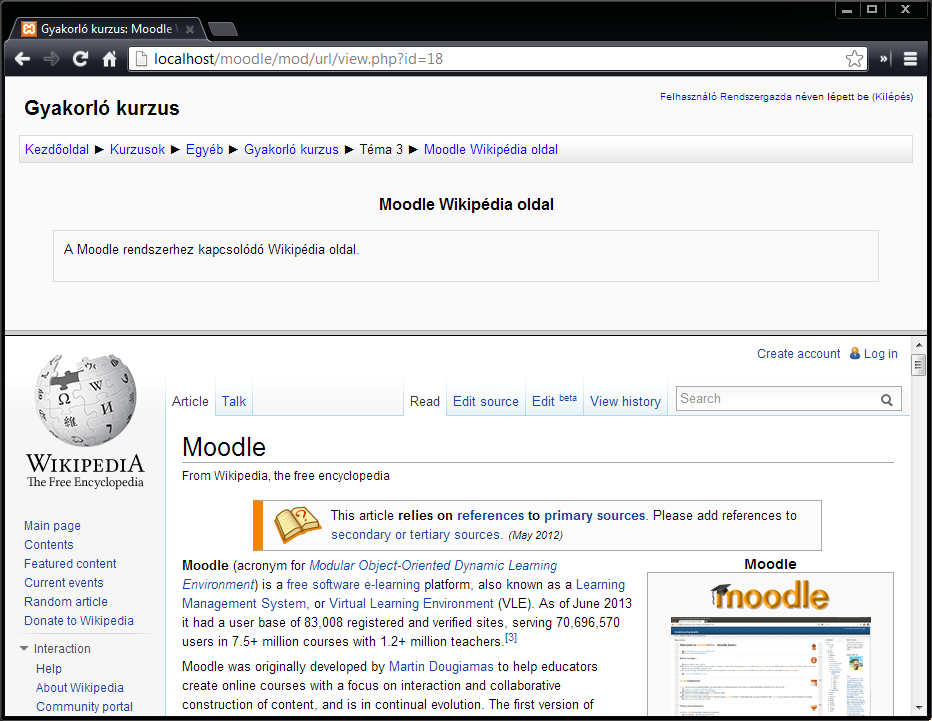Click the Log in link
This screenshot has width=932, height=721.
[x=880, y=354]
